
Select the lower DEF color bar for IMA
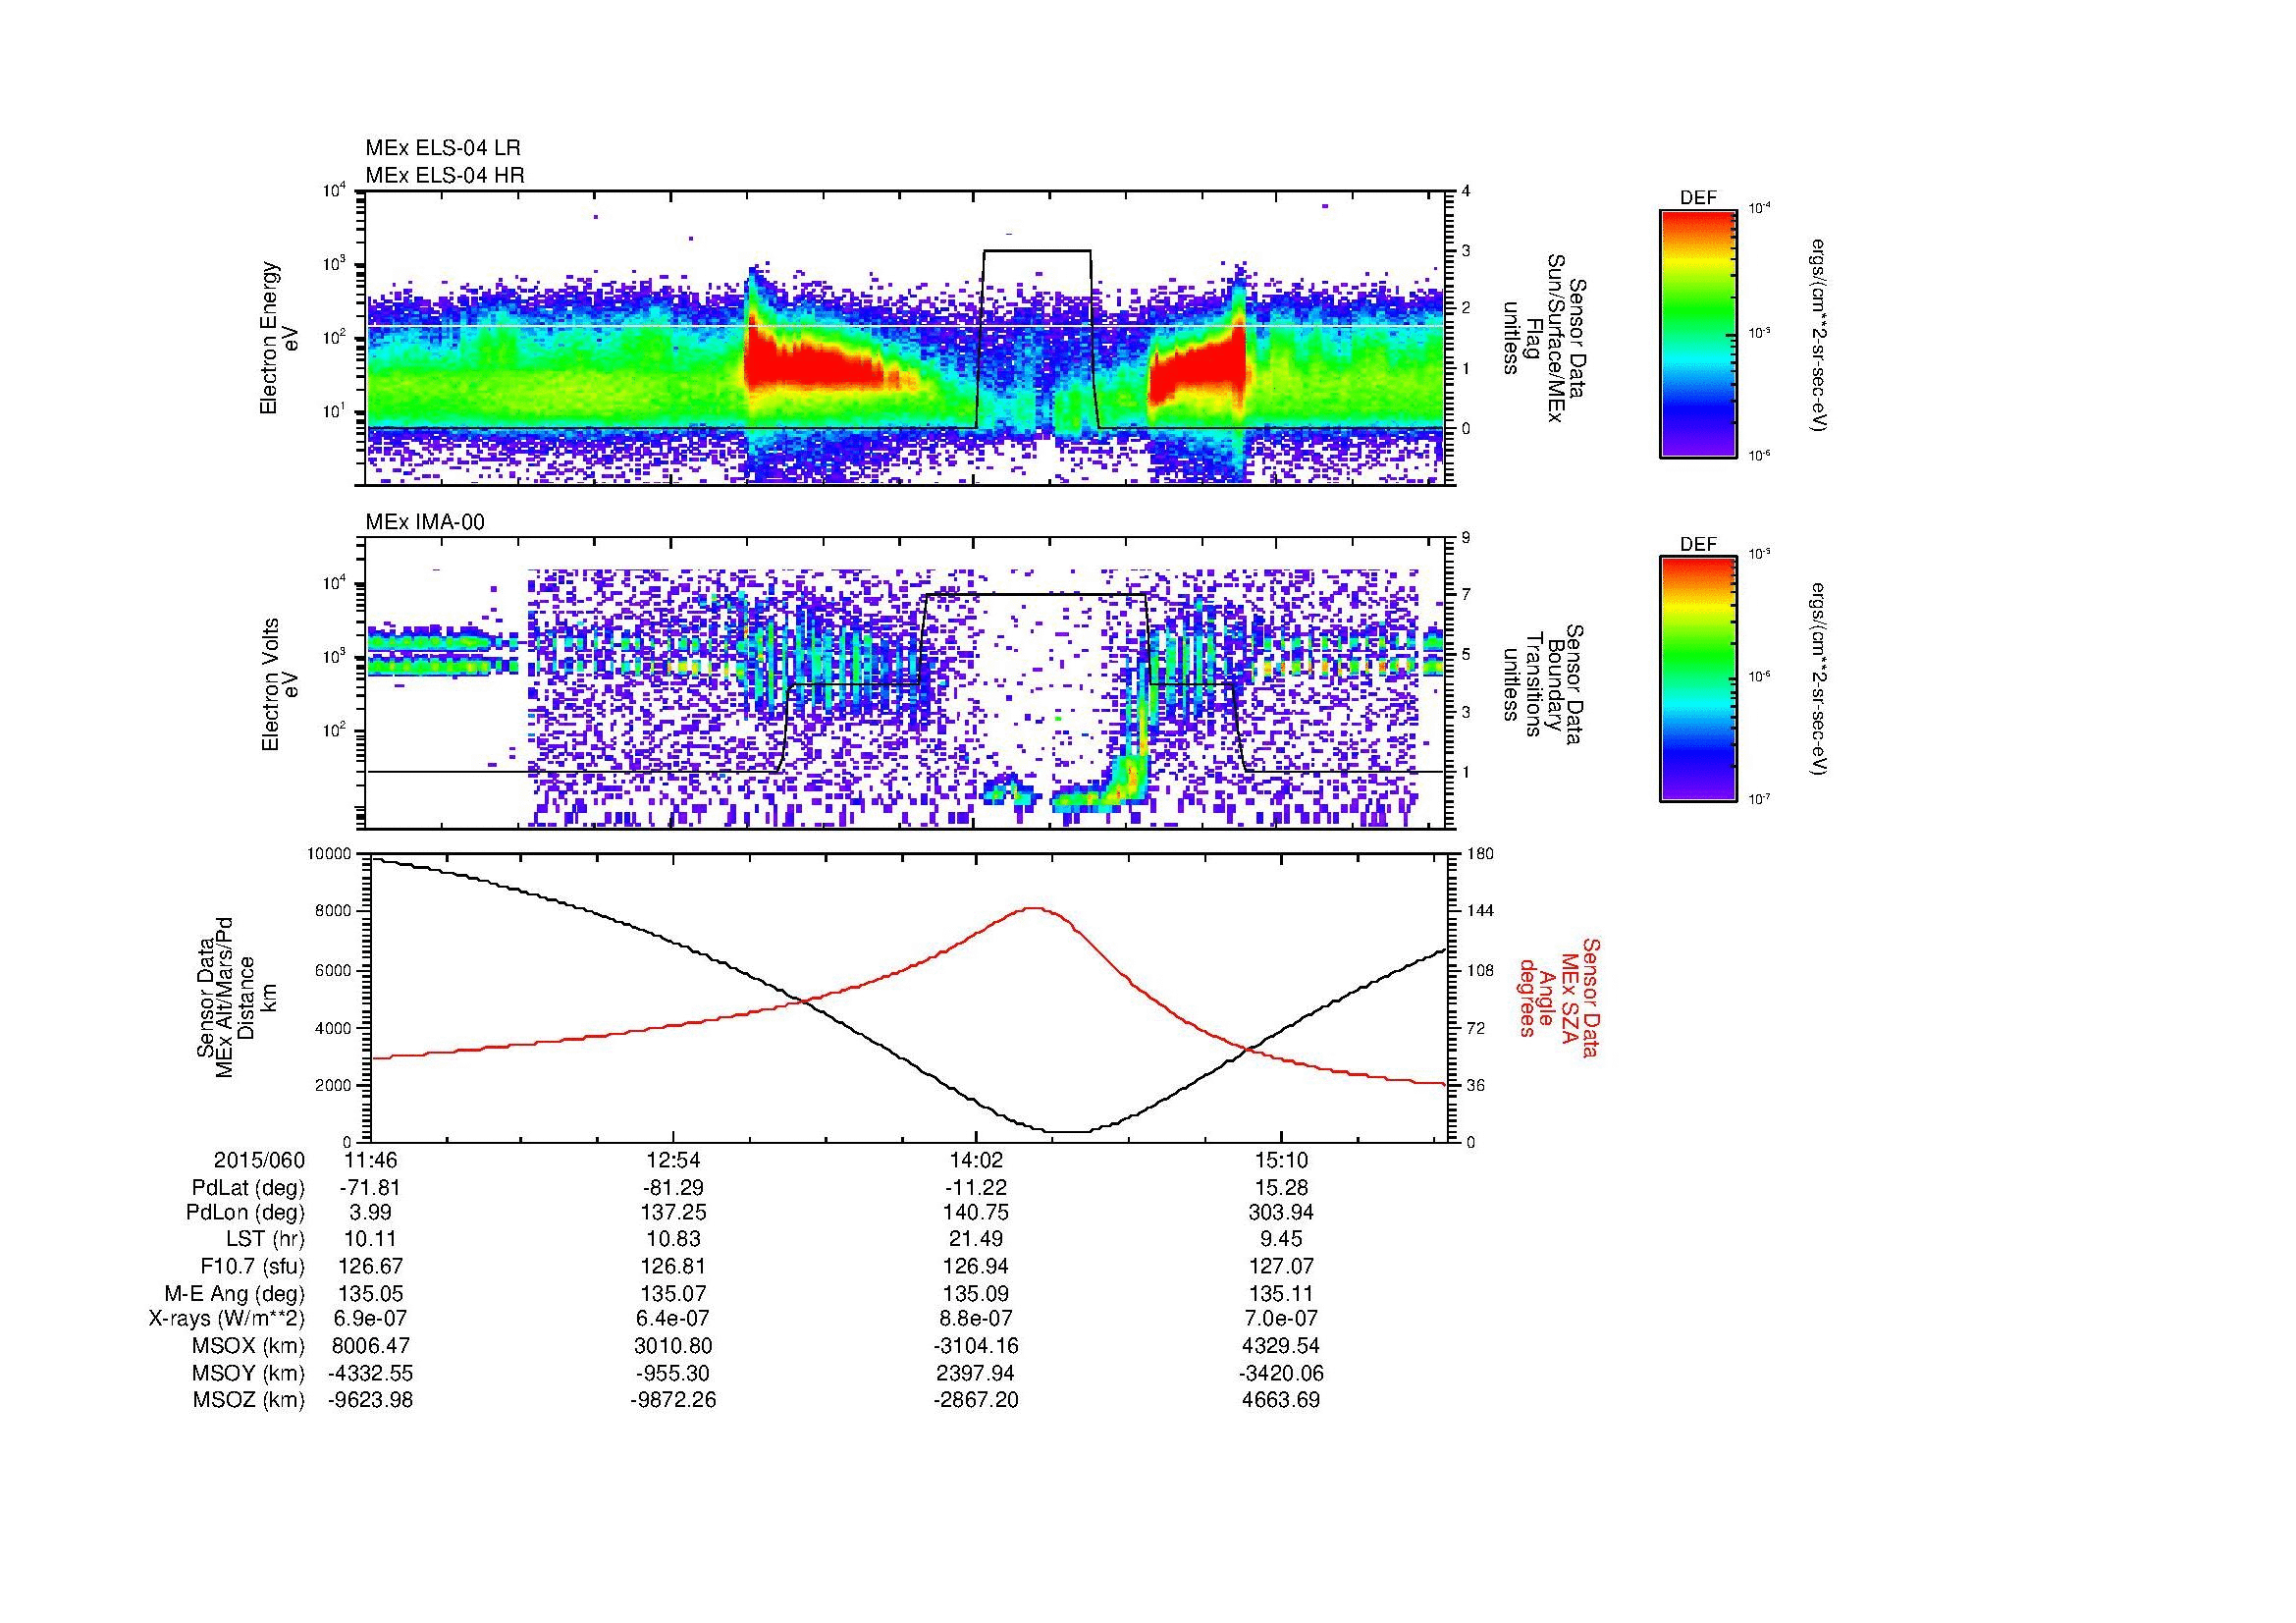point(1698,679)
